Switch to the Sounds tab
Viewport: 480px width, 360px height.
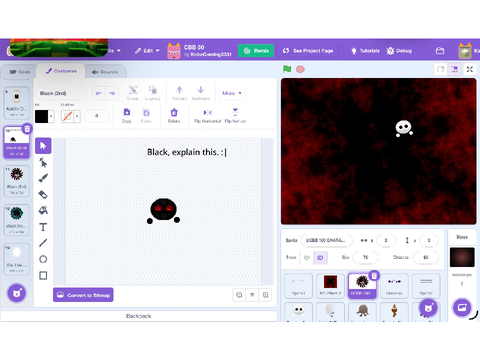[105, 72]
